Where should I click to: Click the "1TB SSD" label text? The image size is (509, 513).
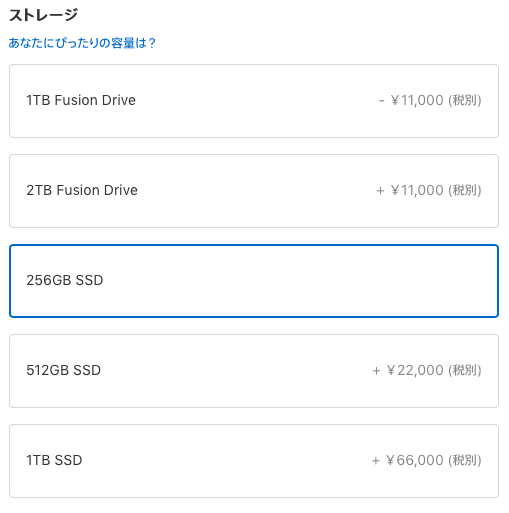point(54,460)
